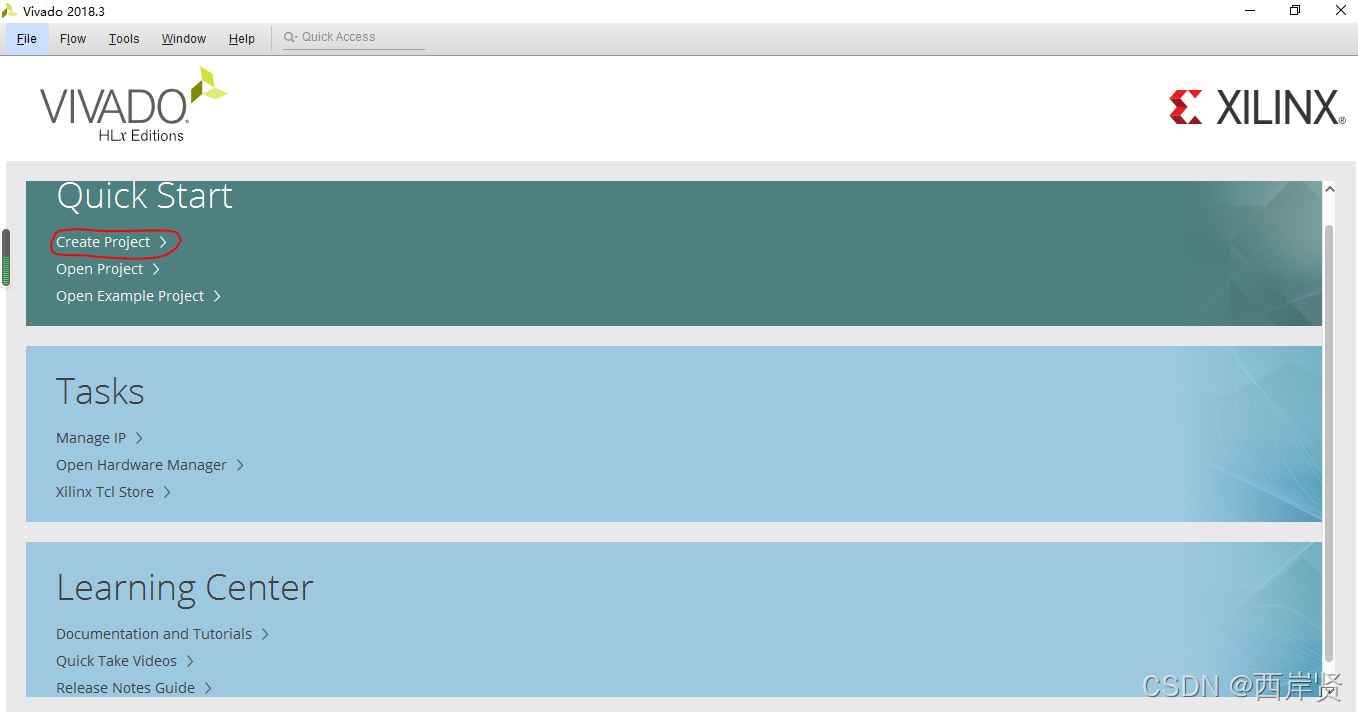The width and height of the screenshot is (1358, 712).
Task: Click chevron next to Open Example Project
Action: pos(217,296)
